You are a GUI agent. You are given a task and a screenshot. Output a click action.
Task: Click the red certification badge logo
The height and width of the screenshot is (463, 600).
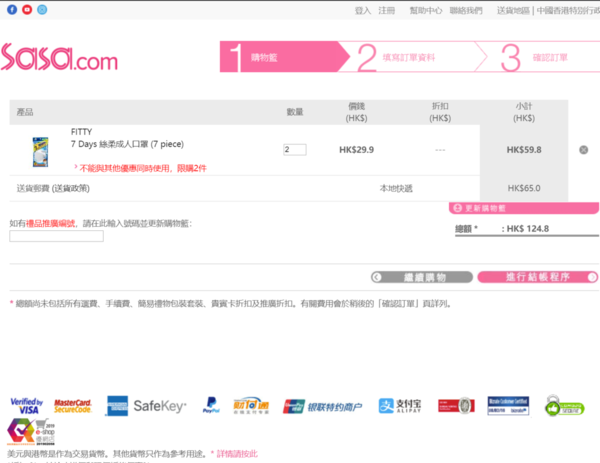coord(457,405)
